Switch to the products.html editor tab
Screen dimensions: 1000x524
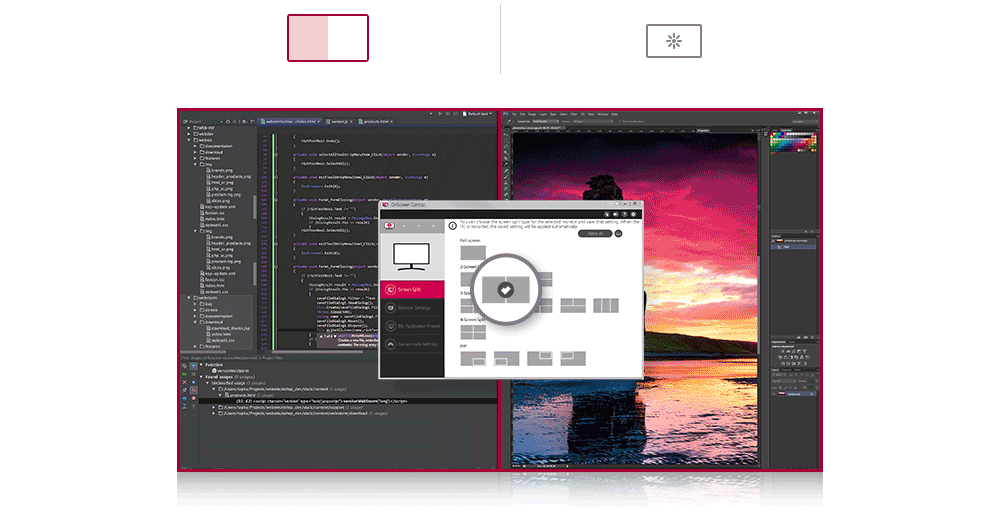click(376, 121)
